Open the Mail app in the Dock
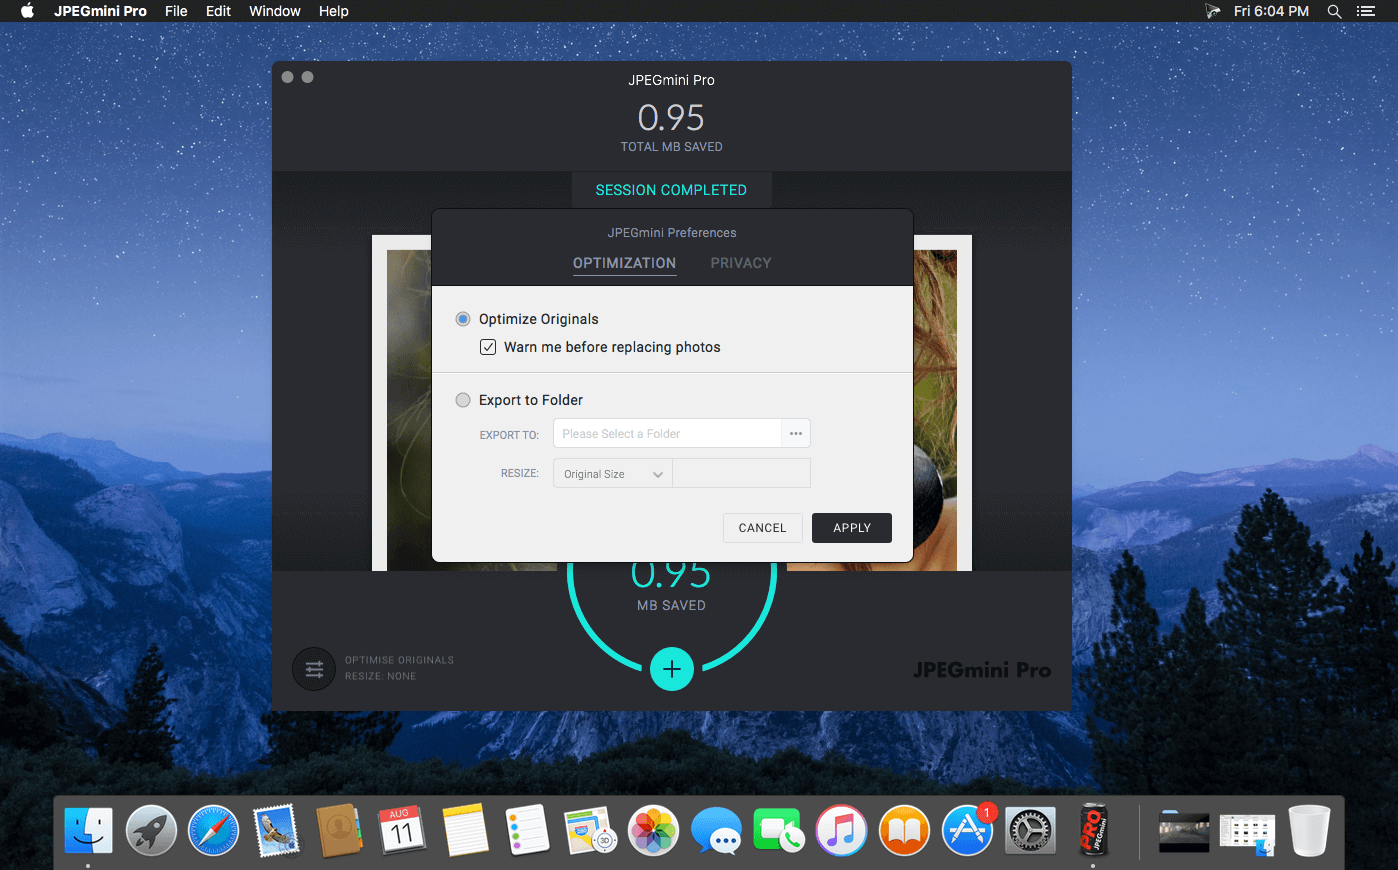The width and height of the screenshot is (1398, 870). coord(276,831)
